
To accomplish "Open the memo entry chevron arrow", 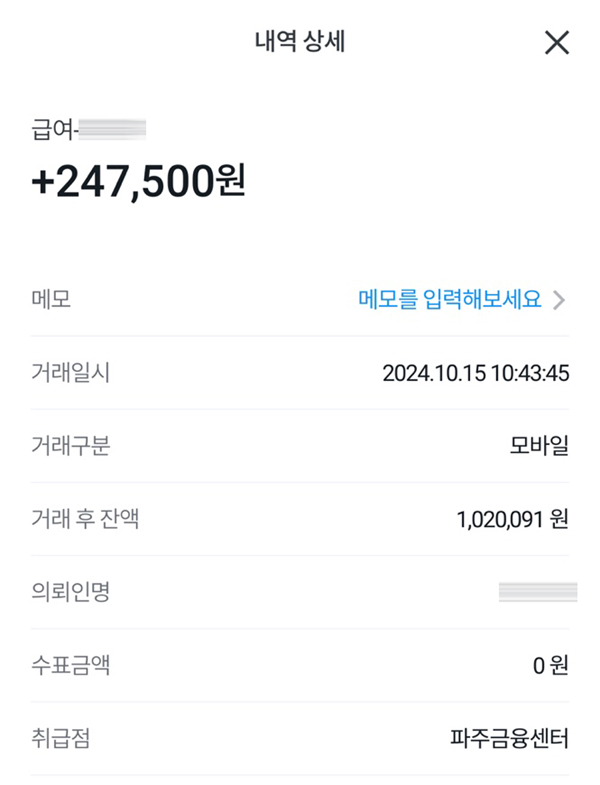I will tap(559, 300).
